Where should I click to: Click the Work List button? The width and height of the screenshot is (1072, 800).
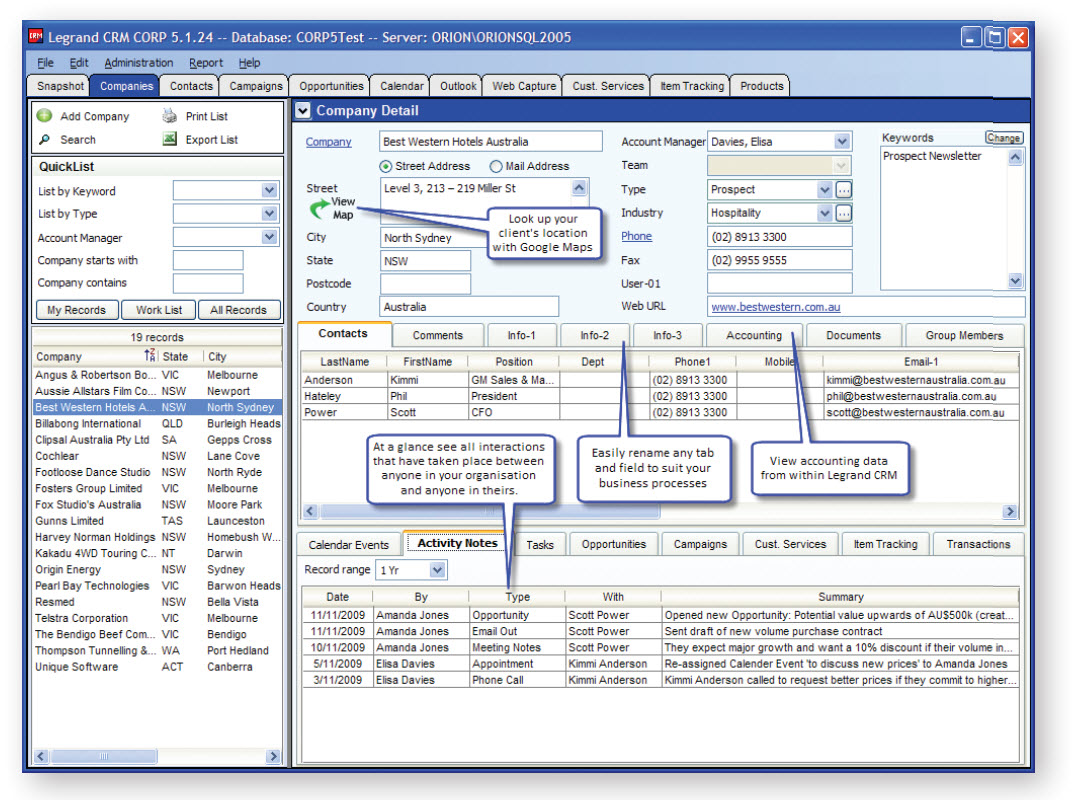pos(159,310)
